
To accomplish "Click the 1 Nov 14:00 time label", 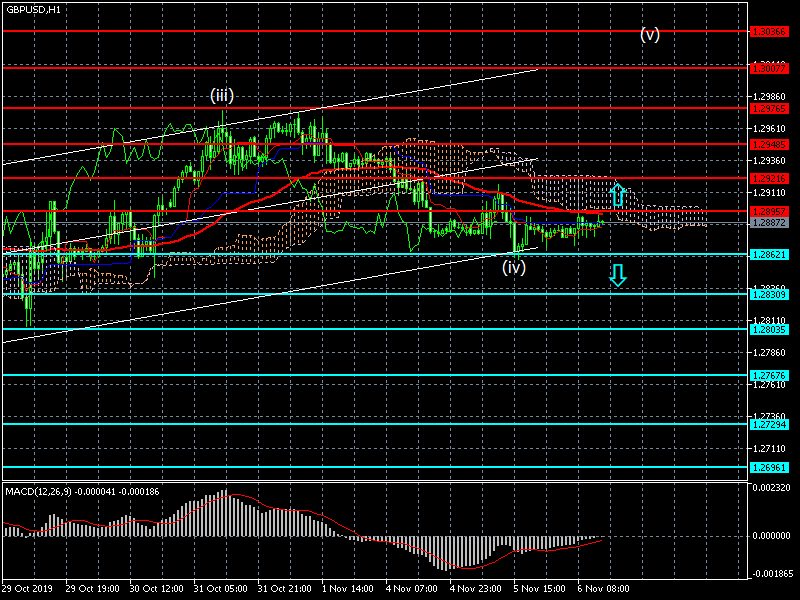I will (347, 588).
